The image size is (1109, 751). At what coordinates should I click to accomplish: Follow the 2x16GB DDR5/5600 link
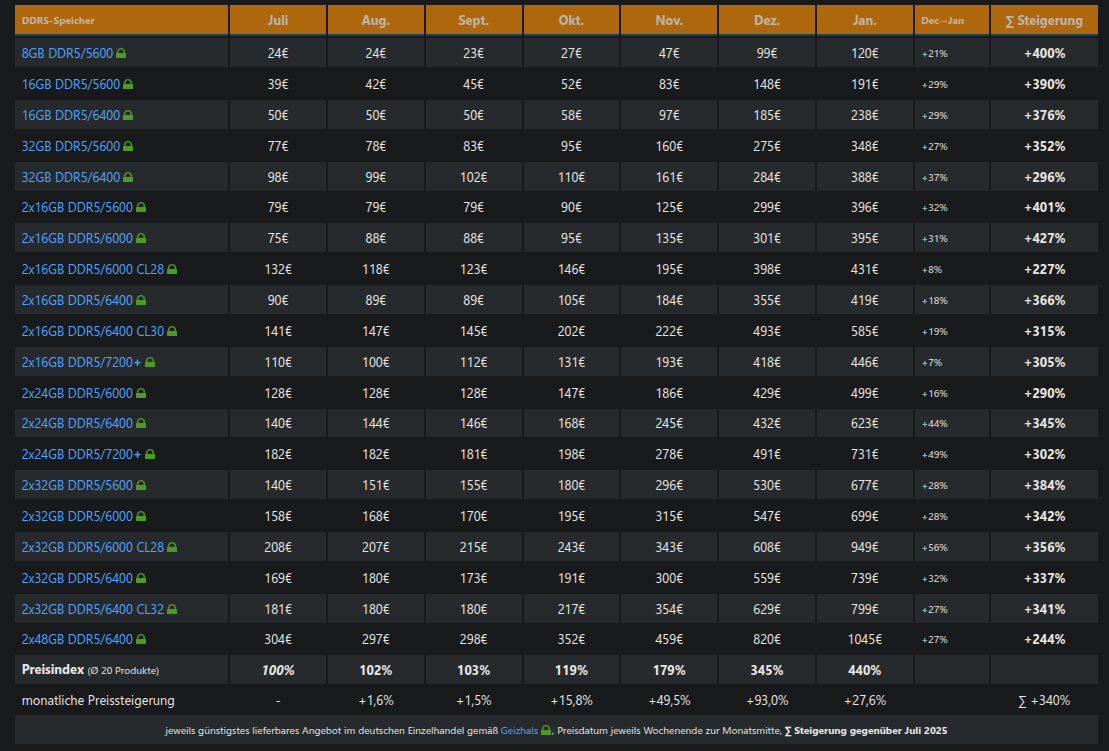[77, 208]
